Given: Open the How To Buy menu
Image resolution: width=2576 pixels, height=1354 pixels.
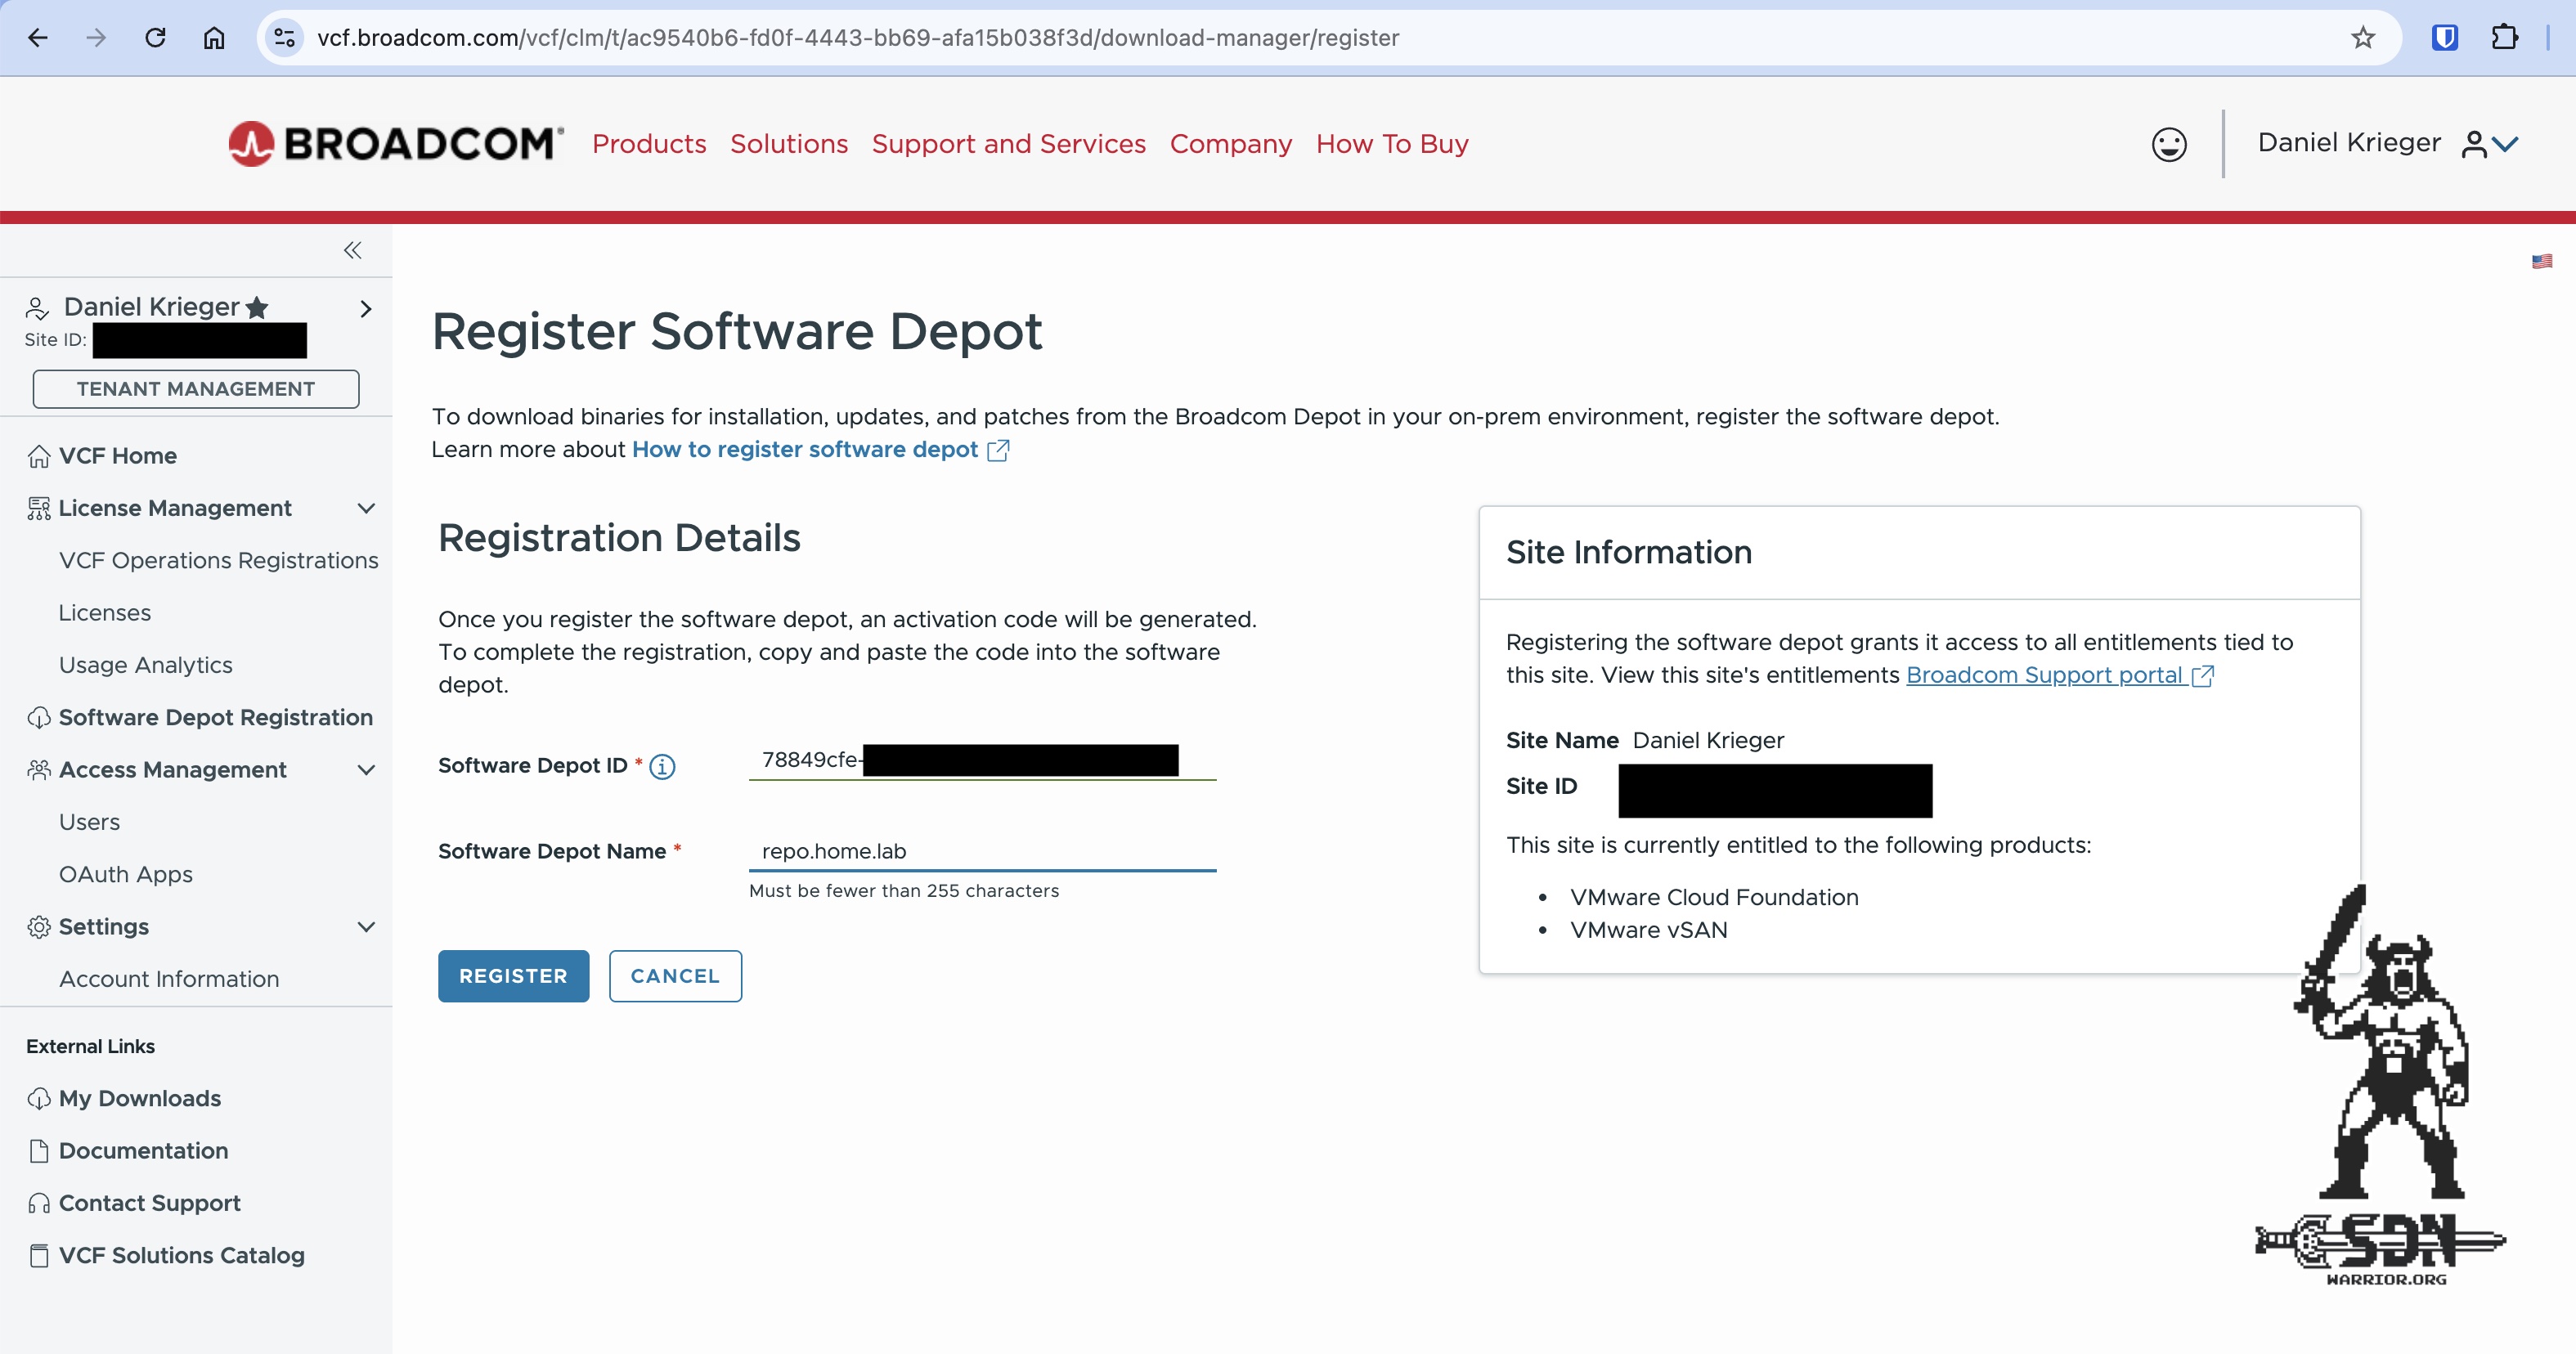Looking at the screenshot, I should point(1392,144).
